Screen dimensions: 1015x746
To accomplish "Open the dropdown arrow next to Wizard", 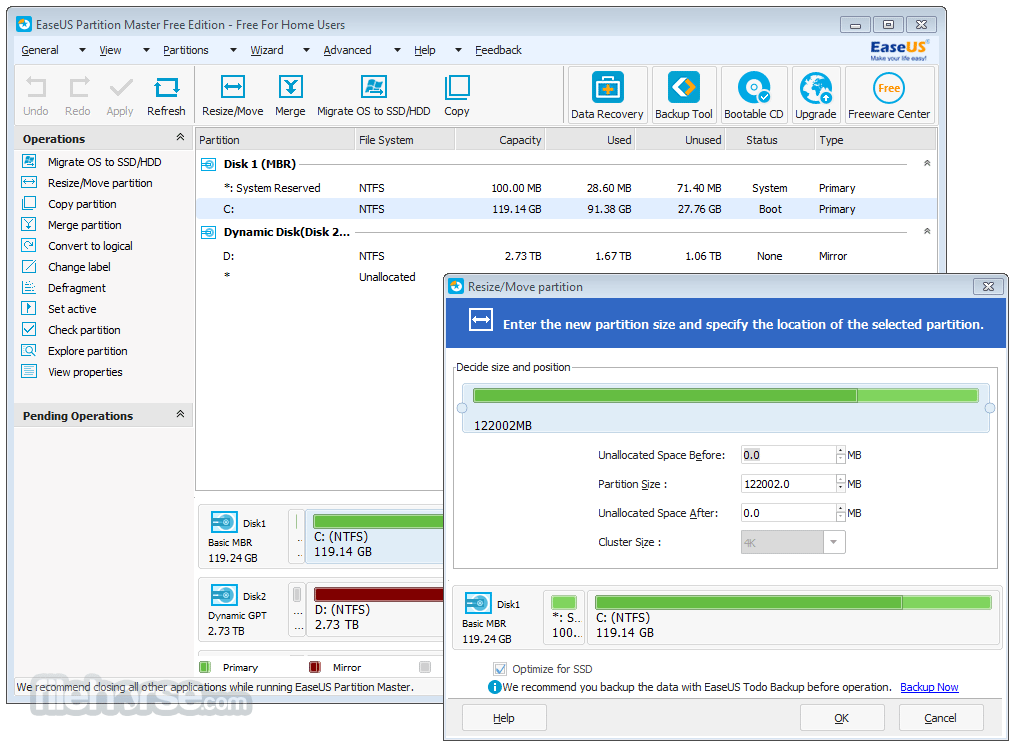I will point(306,51).
